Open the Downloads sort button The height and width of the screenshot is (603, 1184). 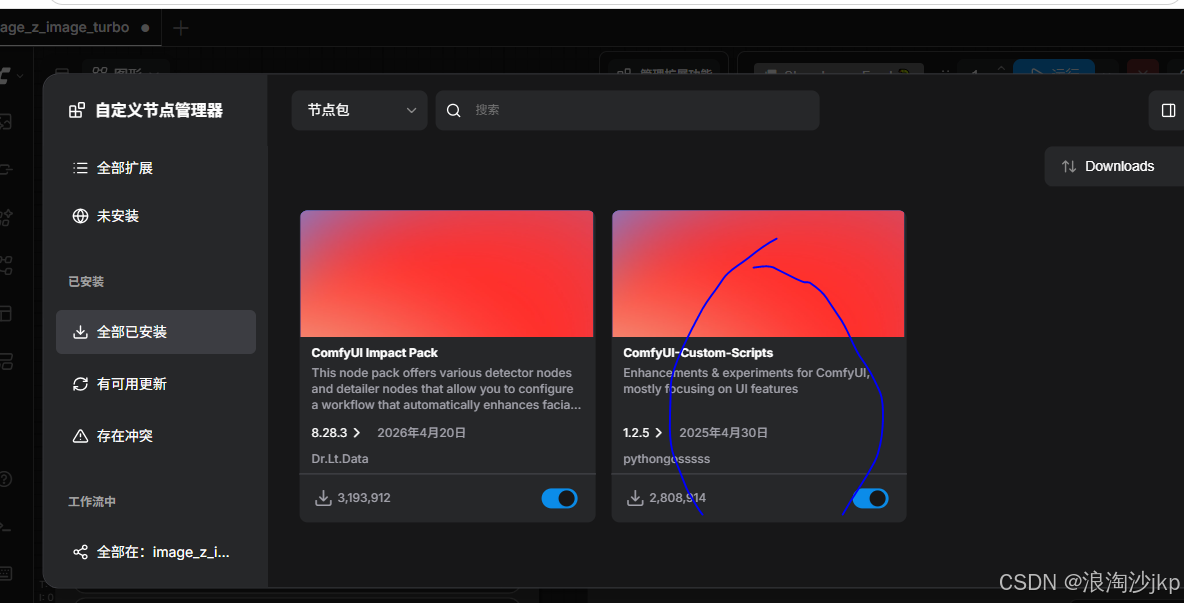click(x=1114, y=166)
